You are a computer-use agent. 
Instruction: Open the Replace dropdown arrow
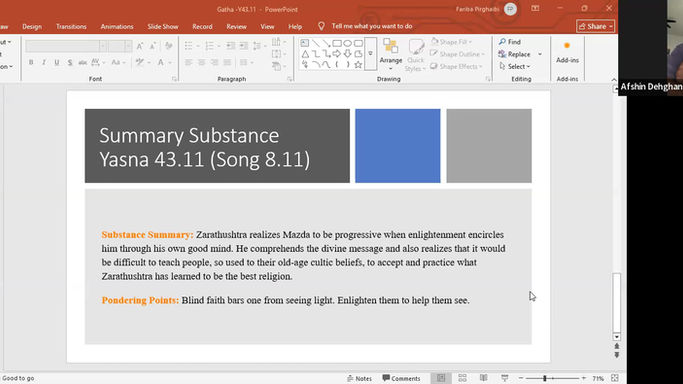pos(540,54)
